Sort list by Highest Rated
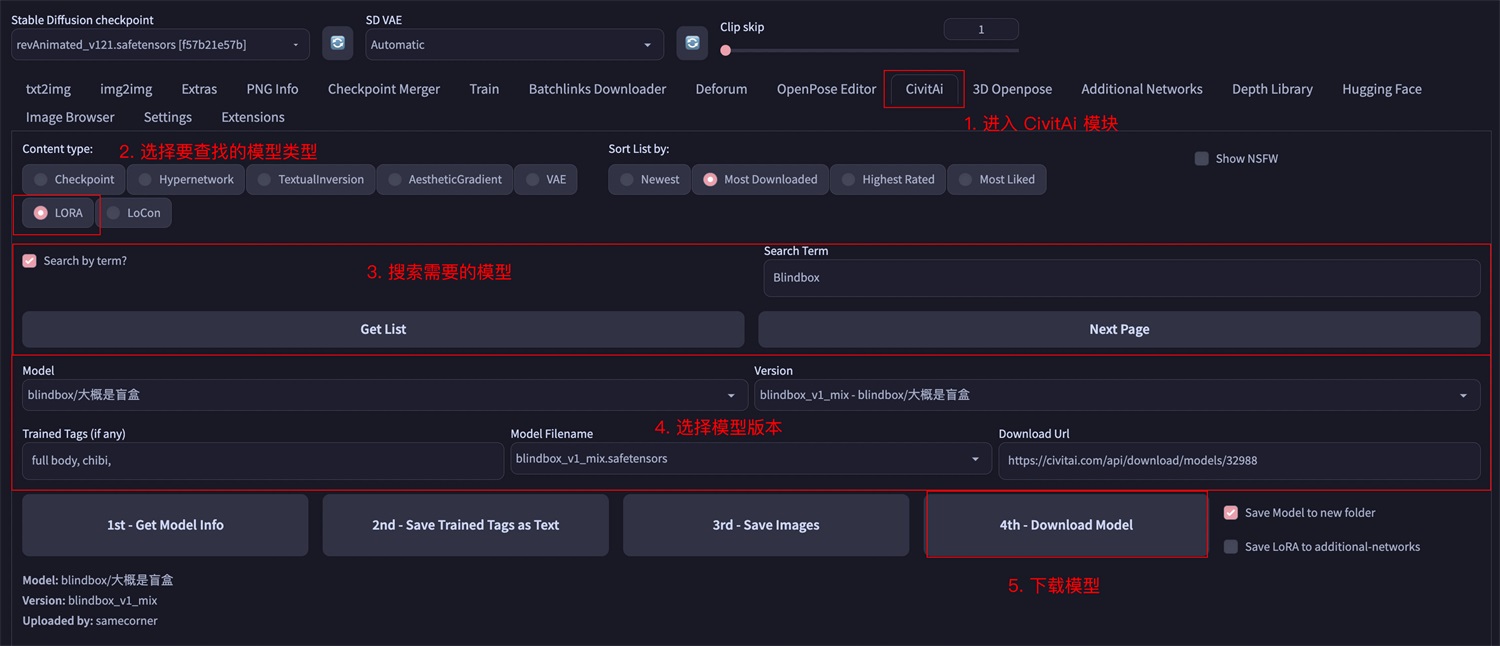The height and width of the screenshot is (646, 1500). point(887,180)
